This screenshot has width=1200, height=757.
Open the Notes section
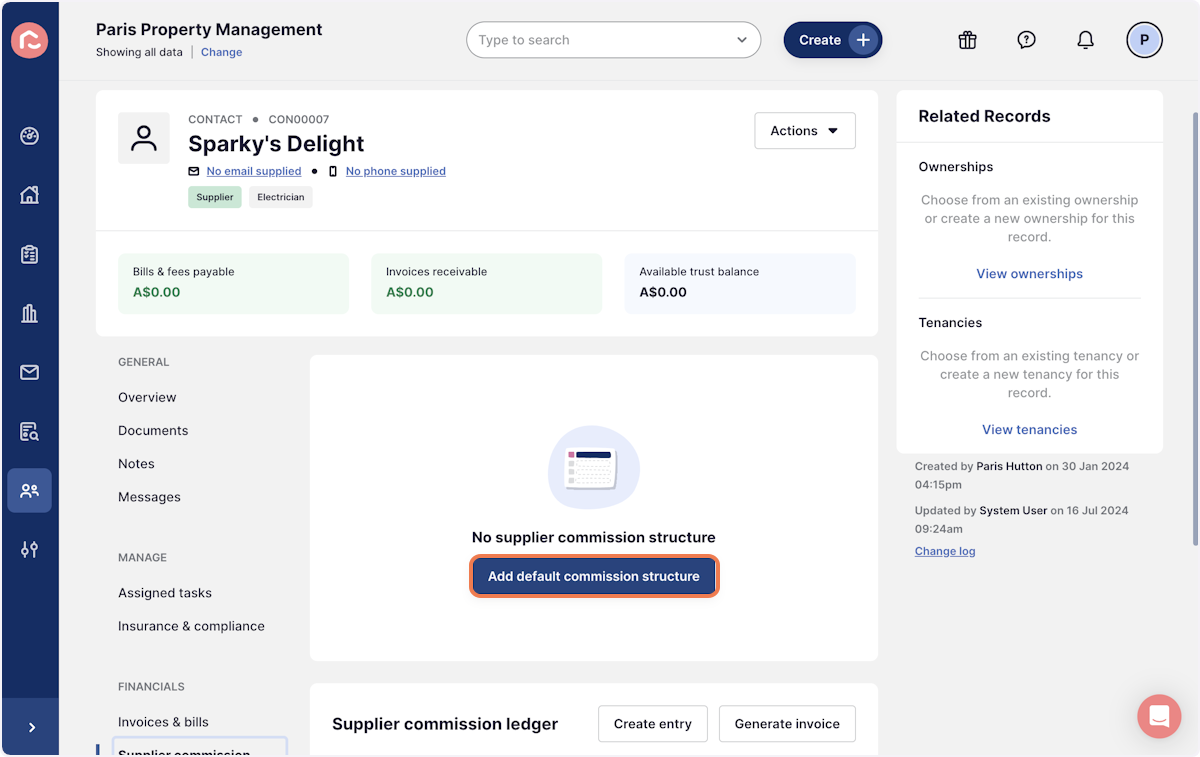coord(136,463)
